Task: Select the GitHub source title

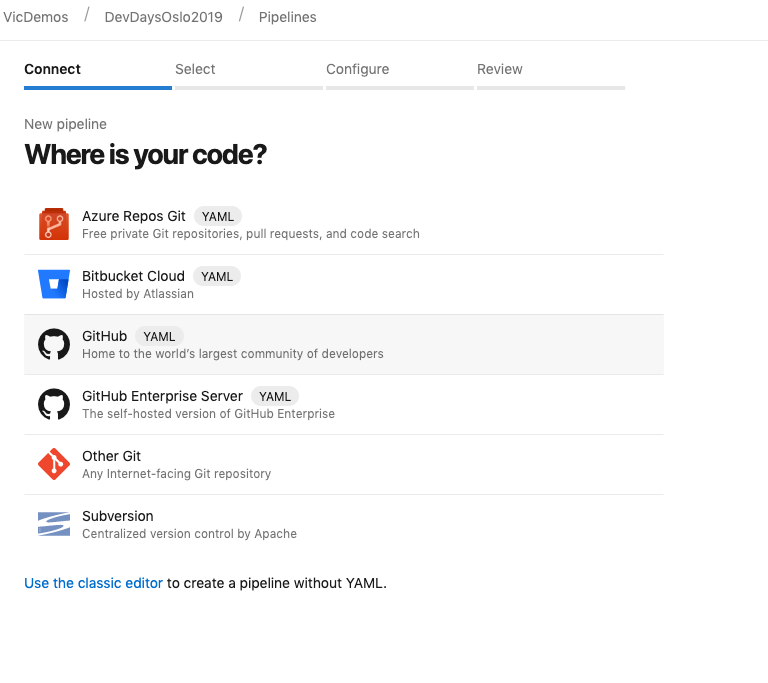Action: [104, 336]
